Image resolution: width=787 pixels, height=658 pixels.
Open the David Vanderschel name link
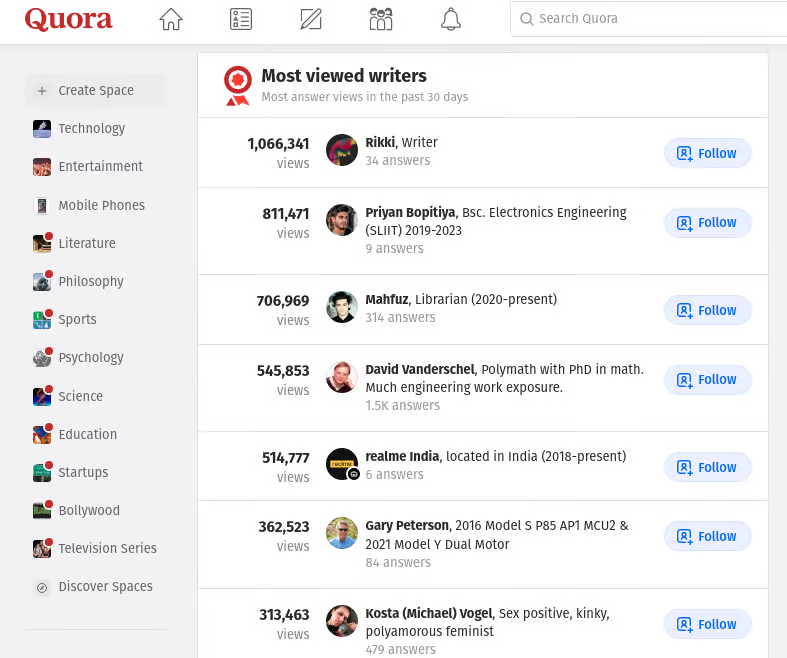[x=420, y=370]
